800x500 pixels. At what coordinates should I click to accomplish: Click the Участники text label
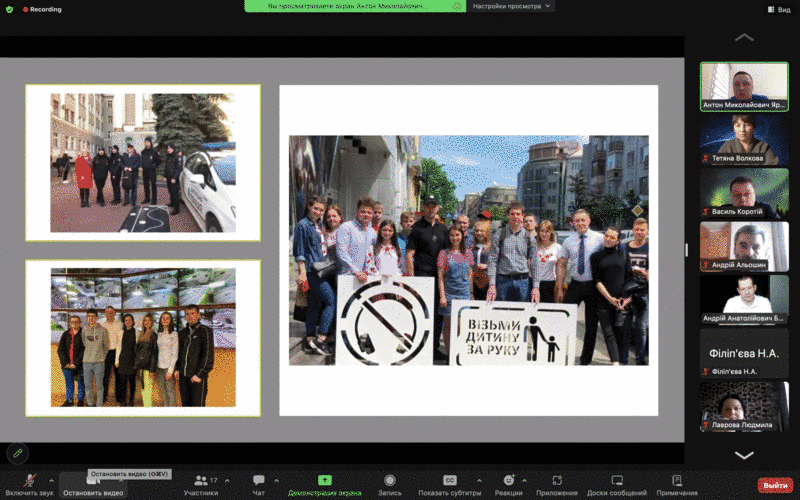(x=201, y=493)
